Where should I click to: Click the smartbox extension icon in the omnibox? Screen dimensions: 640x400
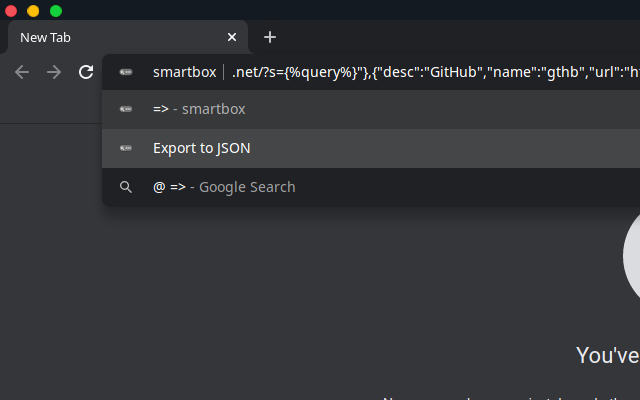pos(126,72)
